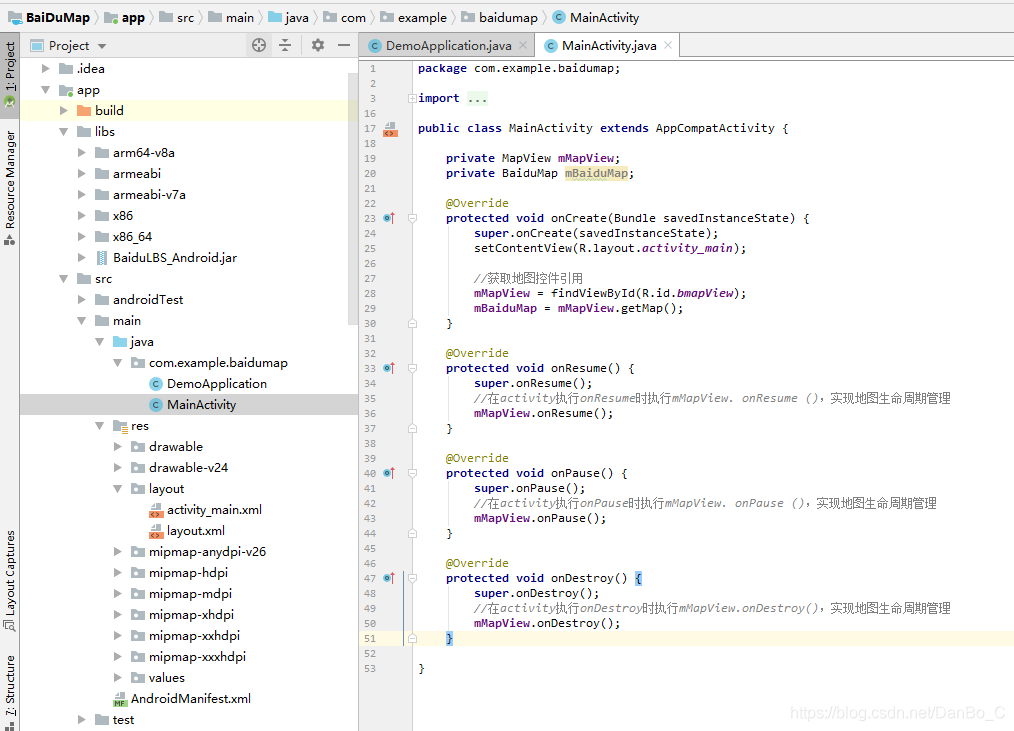Click the locate/scroll-from-source target icon
1014x731 pixels.
[x=259, y=45]
